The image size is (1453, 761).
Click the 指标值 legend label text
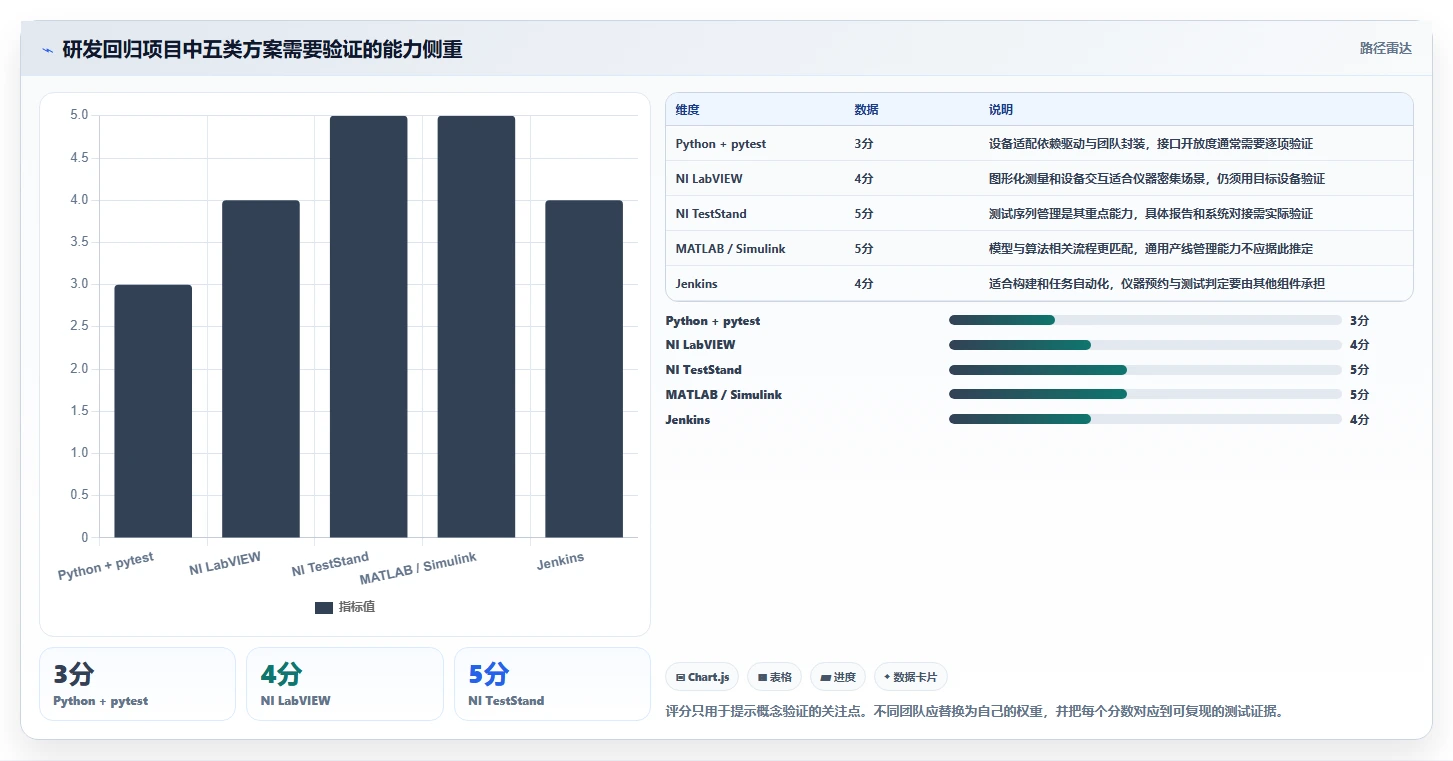point(357,607)
